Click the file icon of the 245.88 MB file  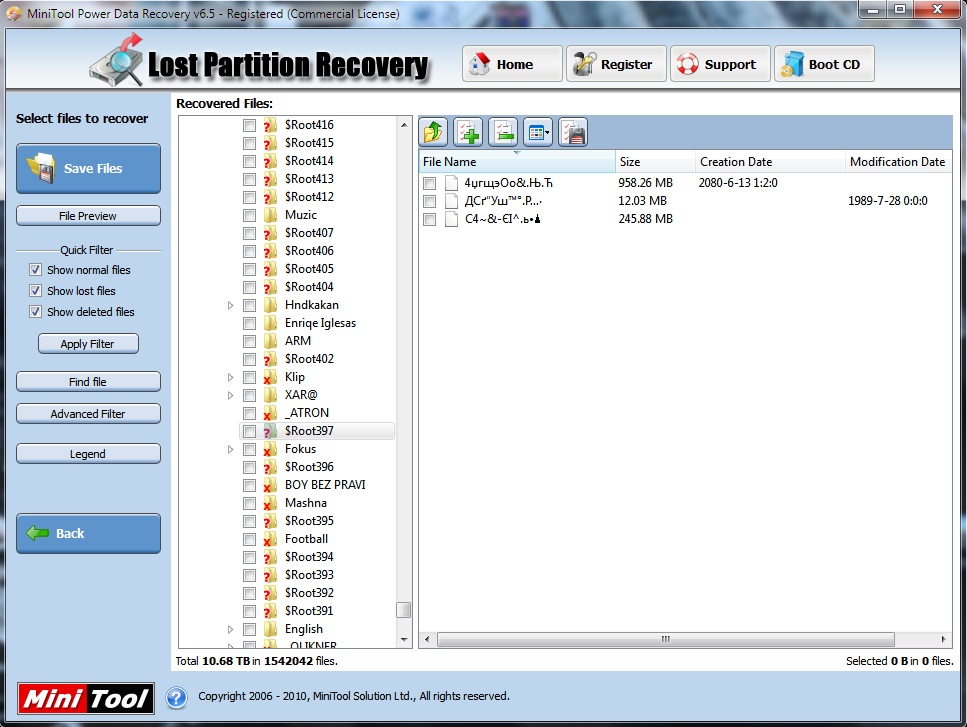452,219
